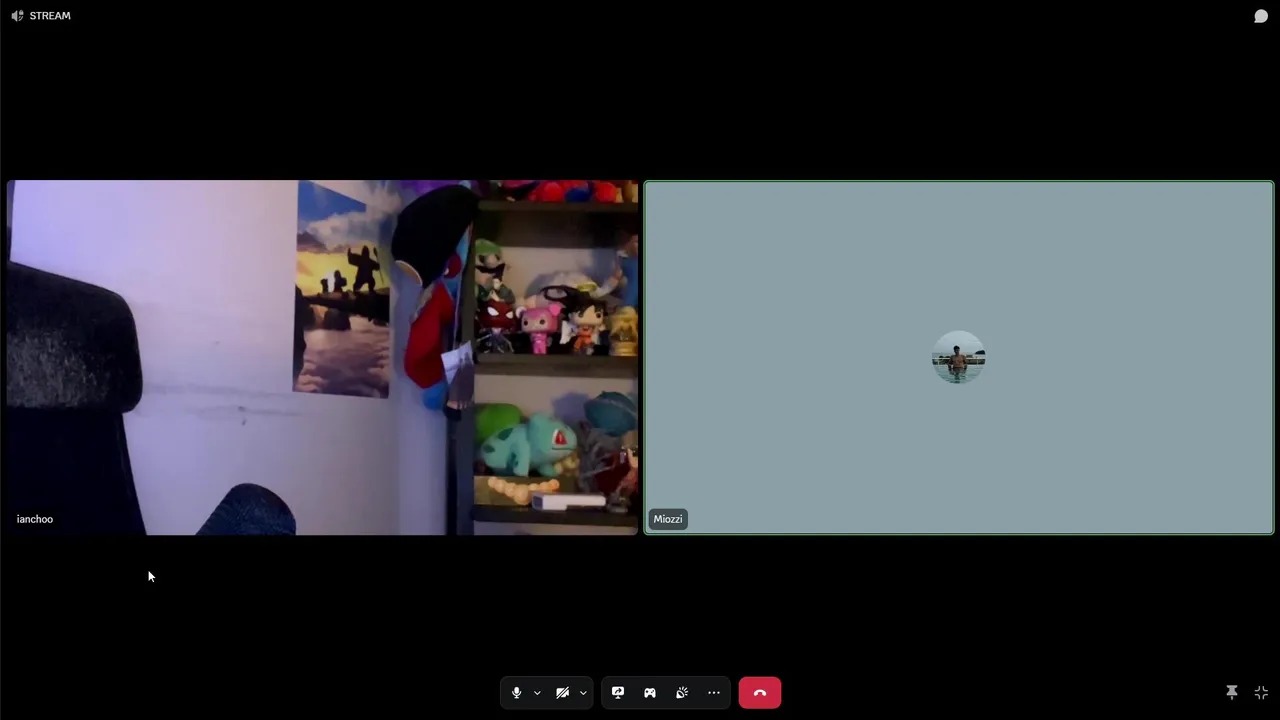Share your screen

point(618,693)
